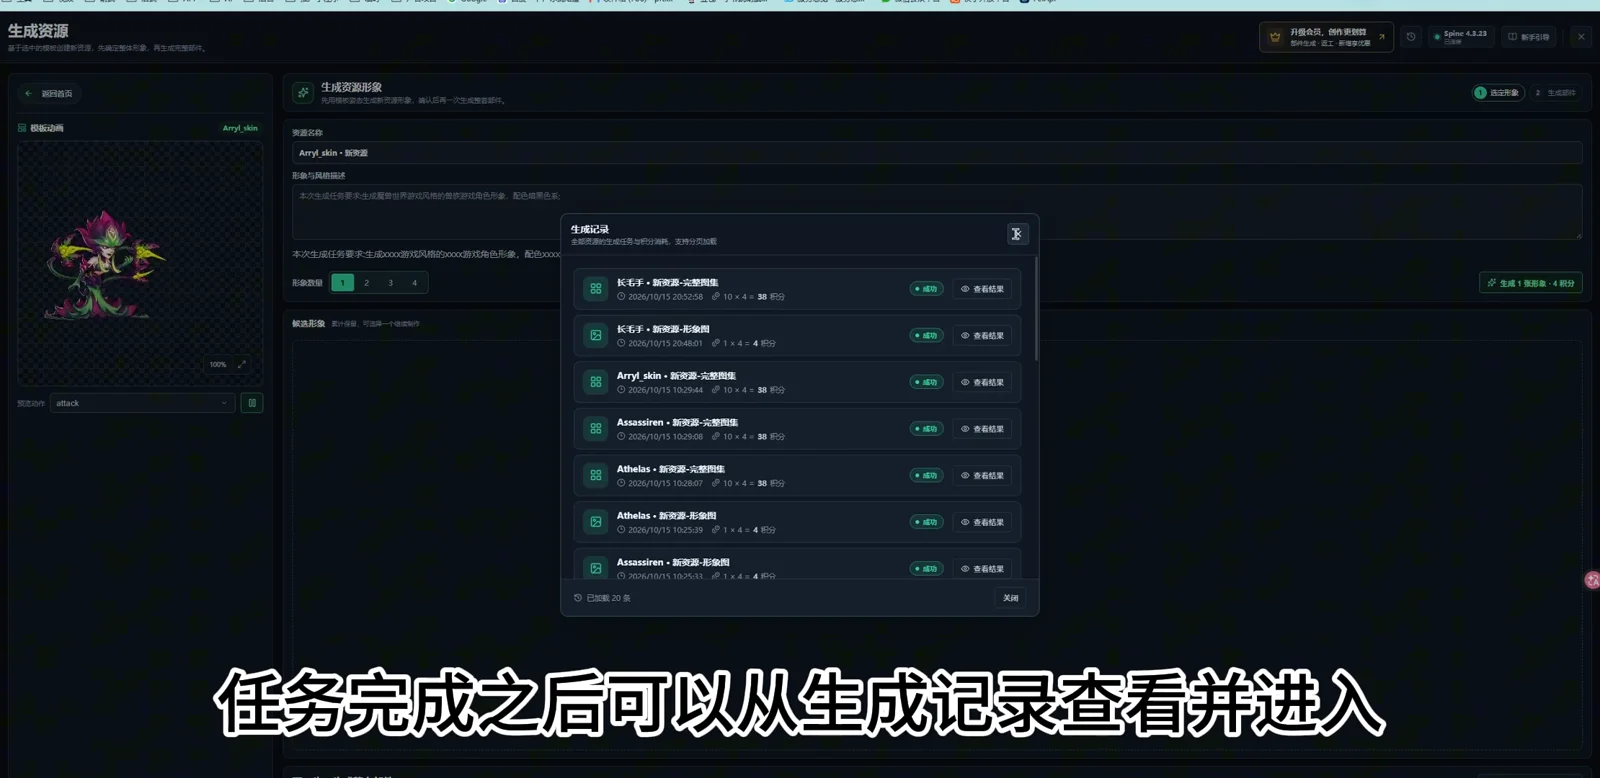View result of Assassiren 形象图 record
This screenshot has height=778, width=1600.
tap(982, 569)
